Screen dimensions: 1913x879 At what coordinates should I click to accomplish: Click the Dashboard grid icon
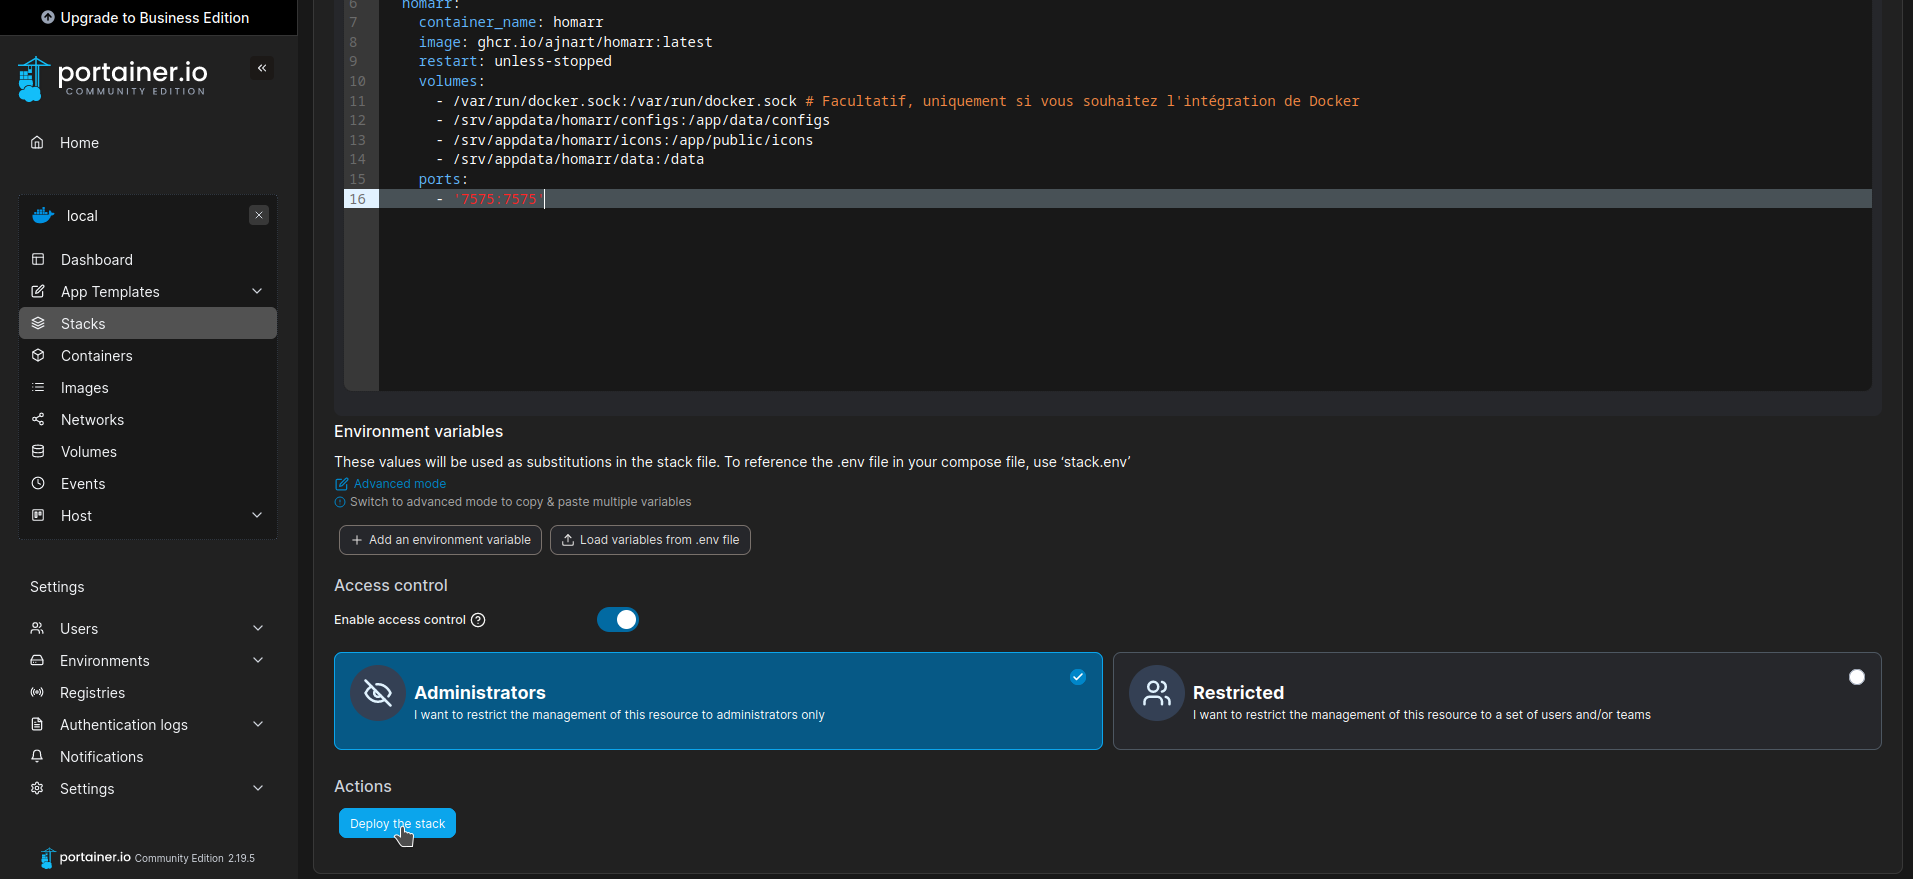click(38, 259)
